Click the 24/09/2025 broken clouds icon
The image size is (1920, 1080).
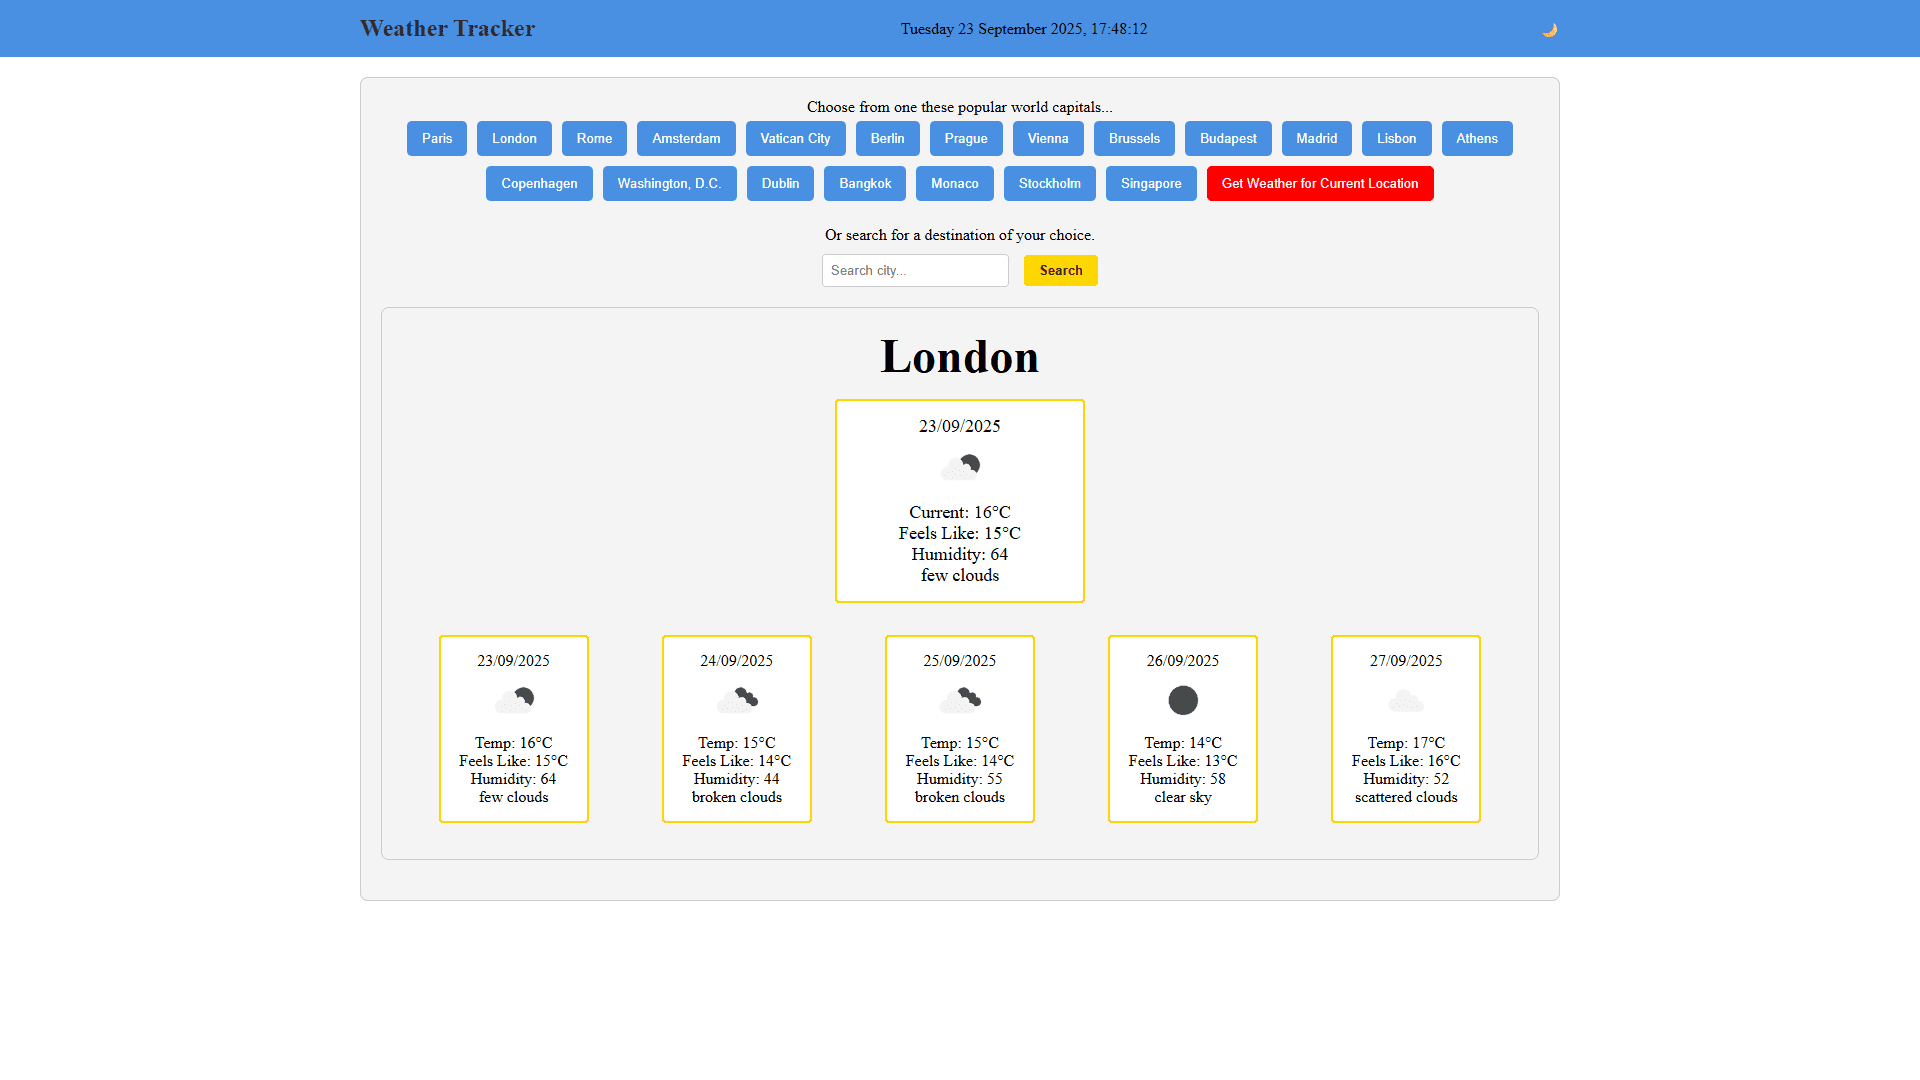737,700
